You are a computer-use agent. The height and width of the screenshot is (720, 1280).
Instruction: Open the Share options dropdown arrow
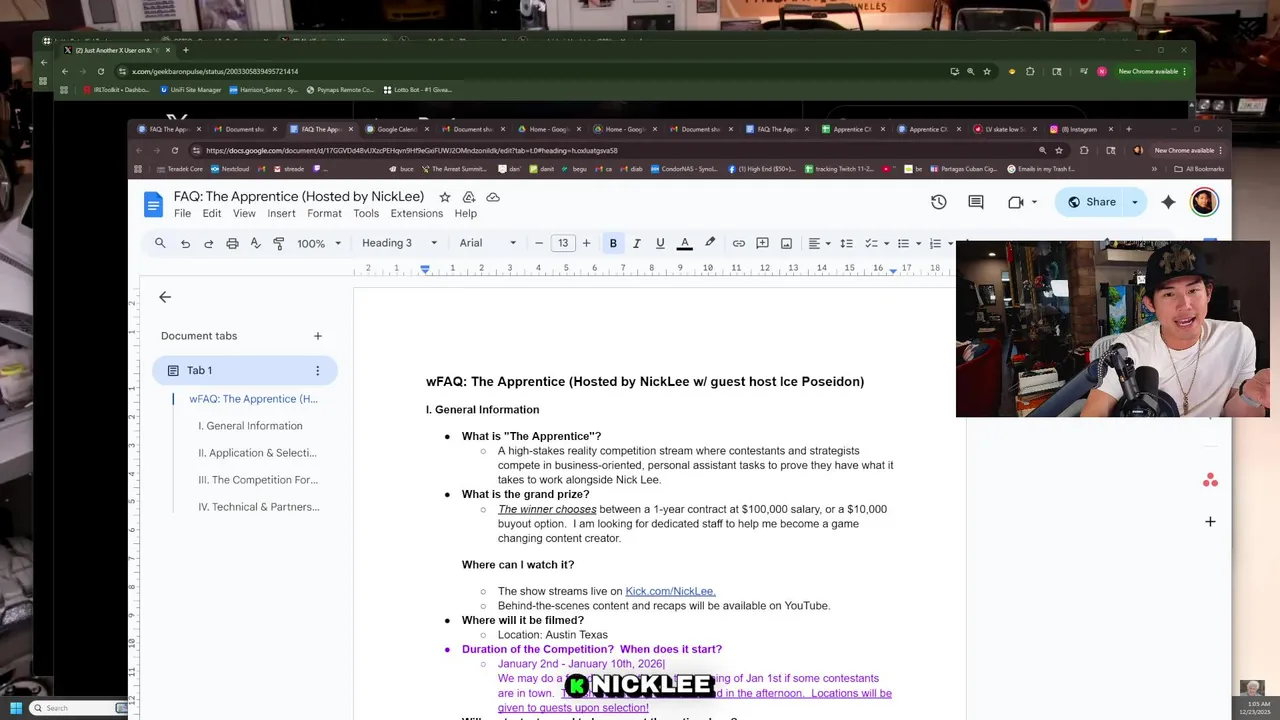tap(1134, 202)
